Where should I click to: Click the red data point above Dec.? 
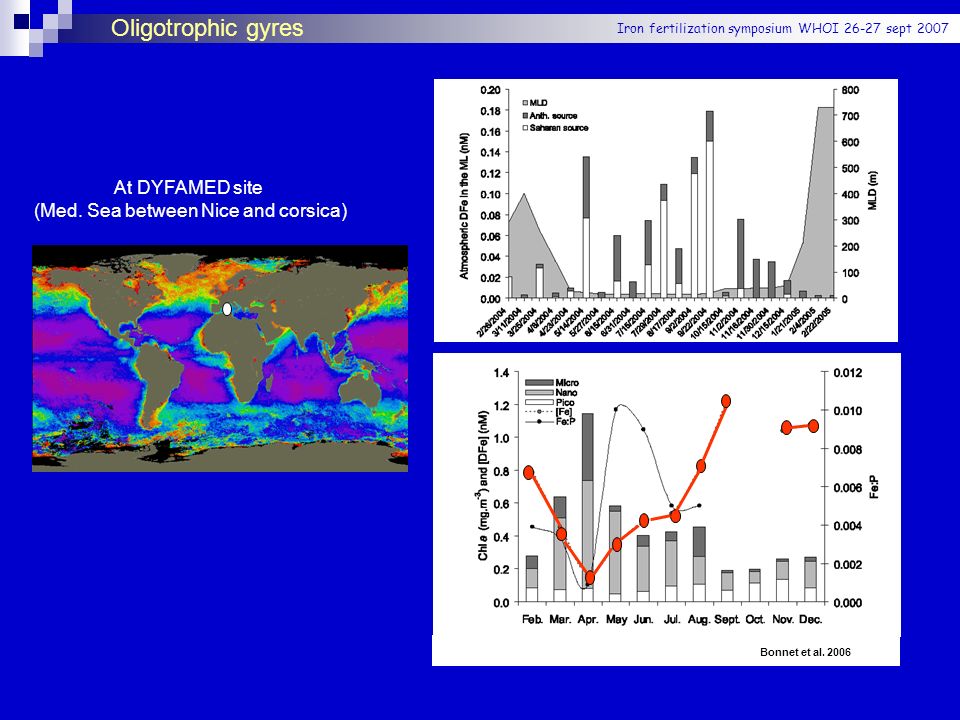[814, 426]
